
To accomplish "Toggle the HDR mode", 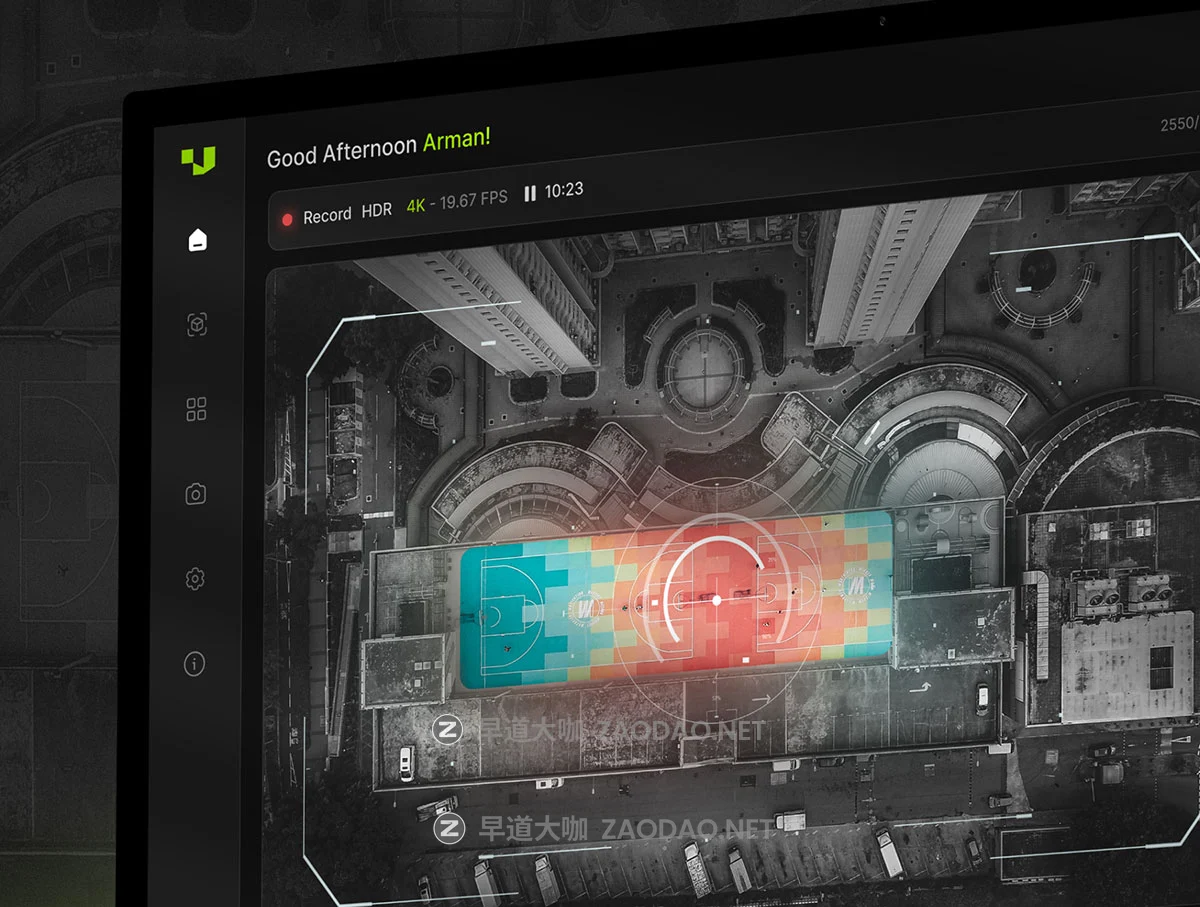I will point(377,210).
